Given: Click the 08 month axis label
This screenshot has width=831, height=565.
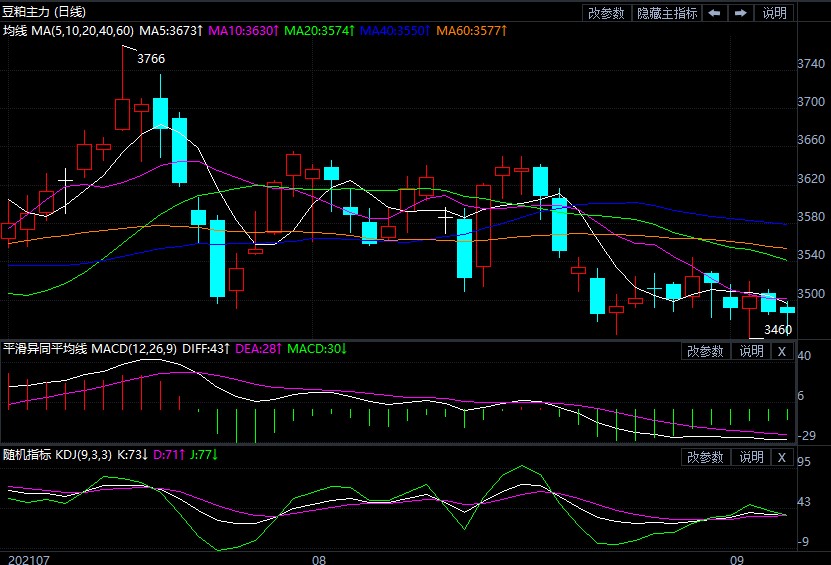Looking at the screenshot, I should tap(319, 560).
